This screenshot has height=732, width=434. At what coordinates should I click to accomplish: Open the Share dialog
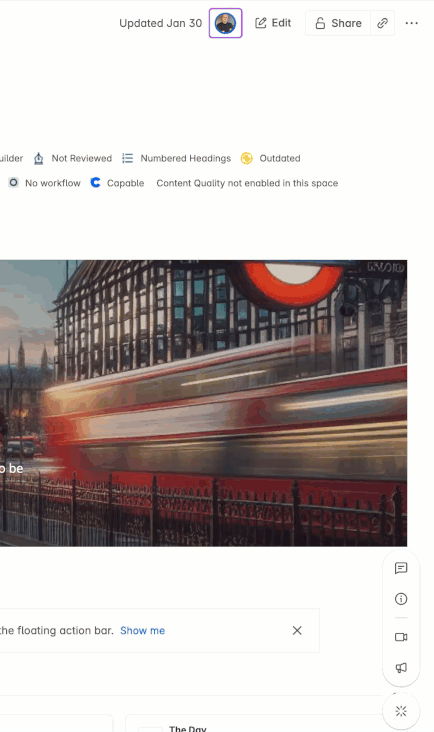click(338, 23)
